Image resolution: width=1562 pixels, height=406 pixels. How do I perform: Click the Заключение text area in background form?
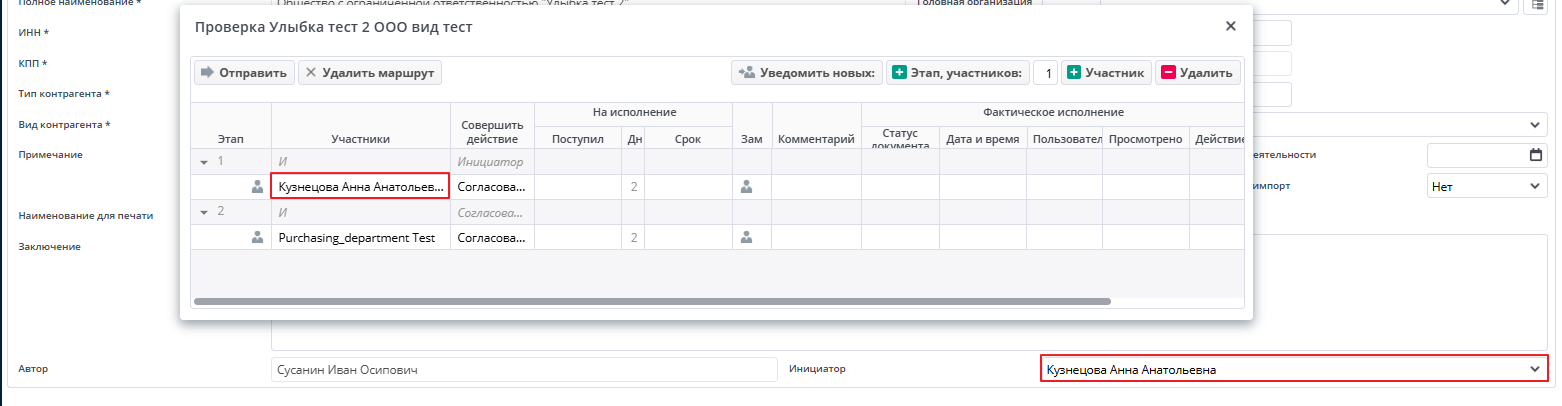[x=909, y=291]
